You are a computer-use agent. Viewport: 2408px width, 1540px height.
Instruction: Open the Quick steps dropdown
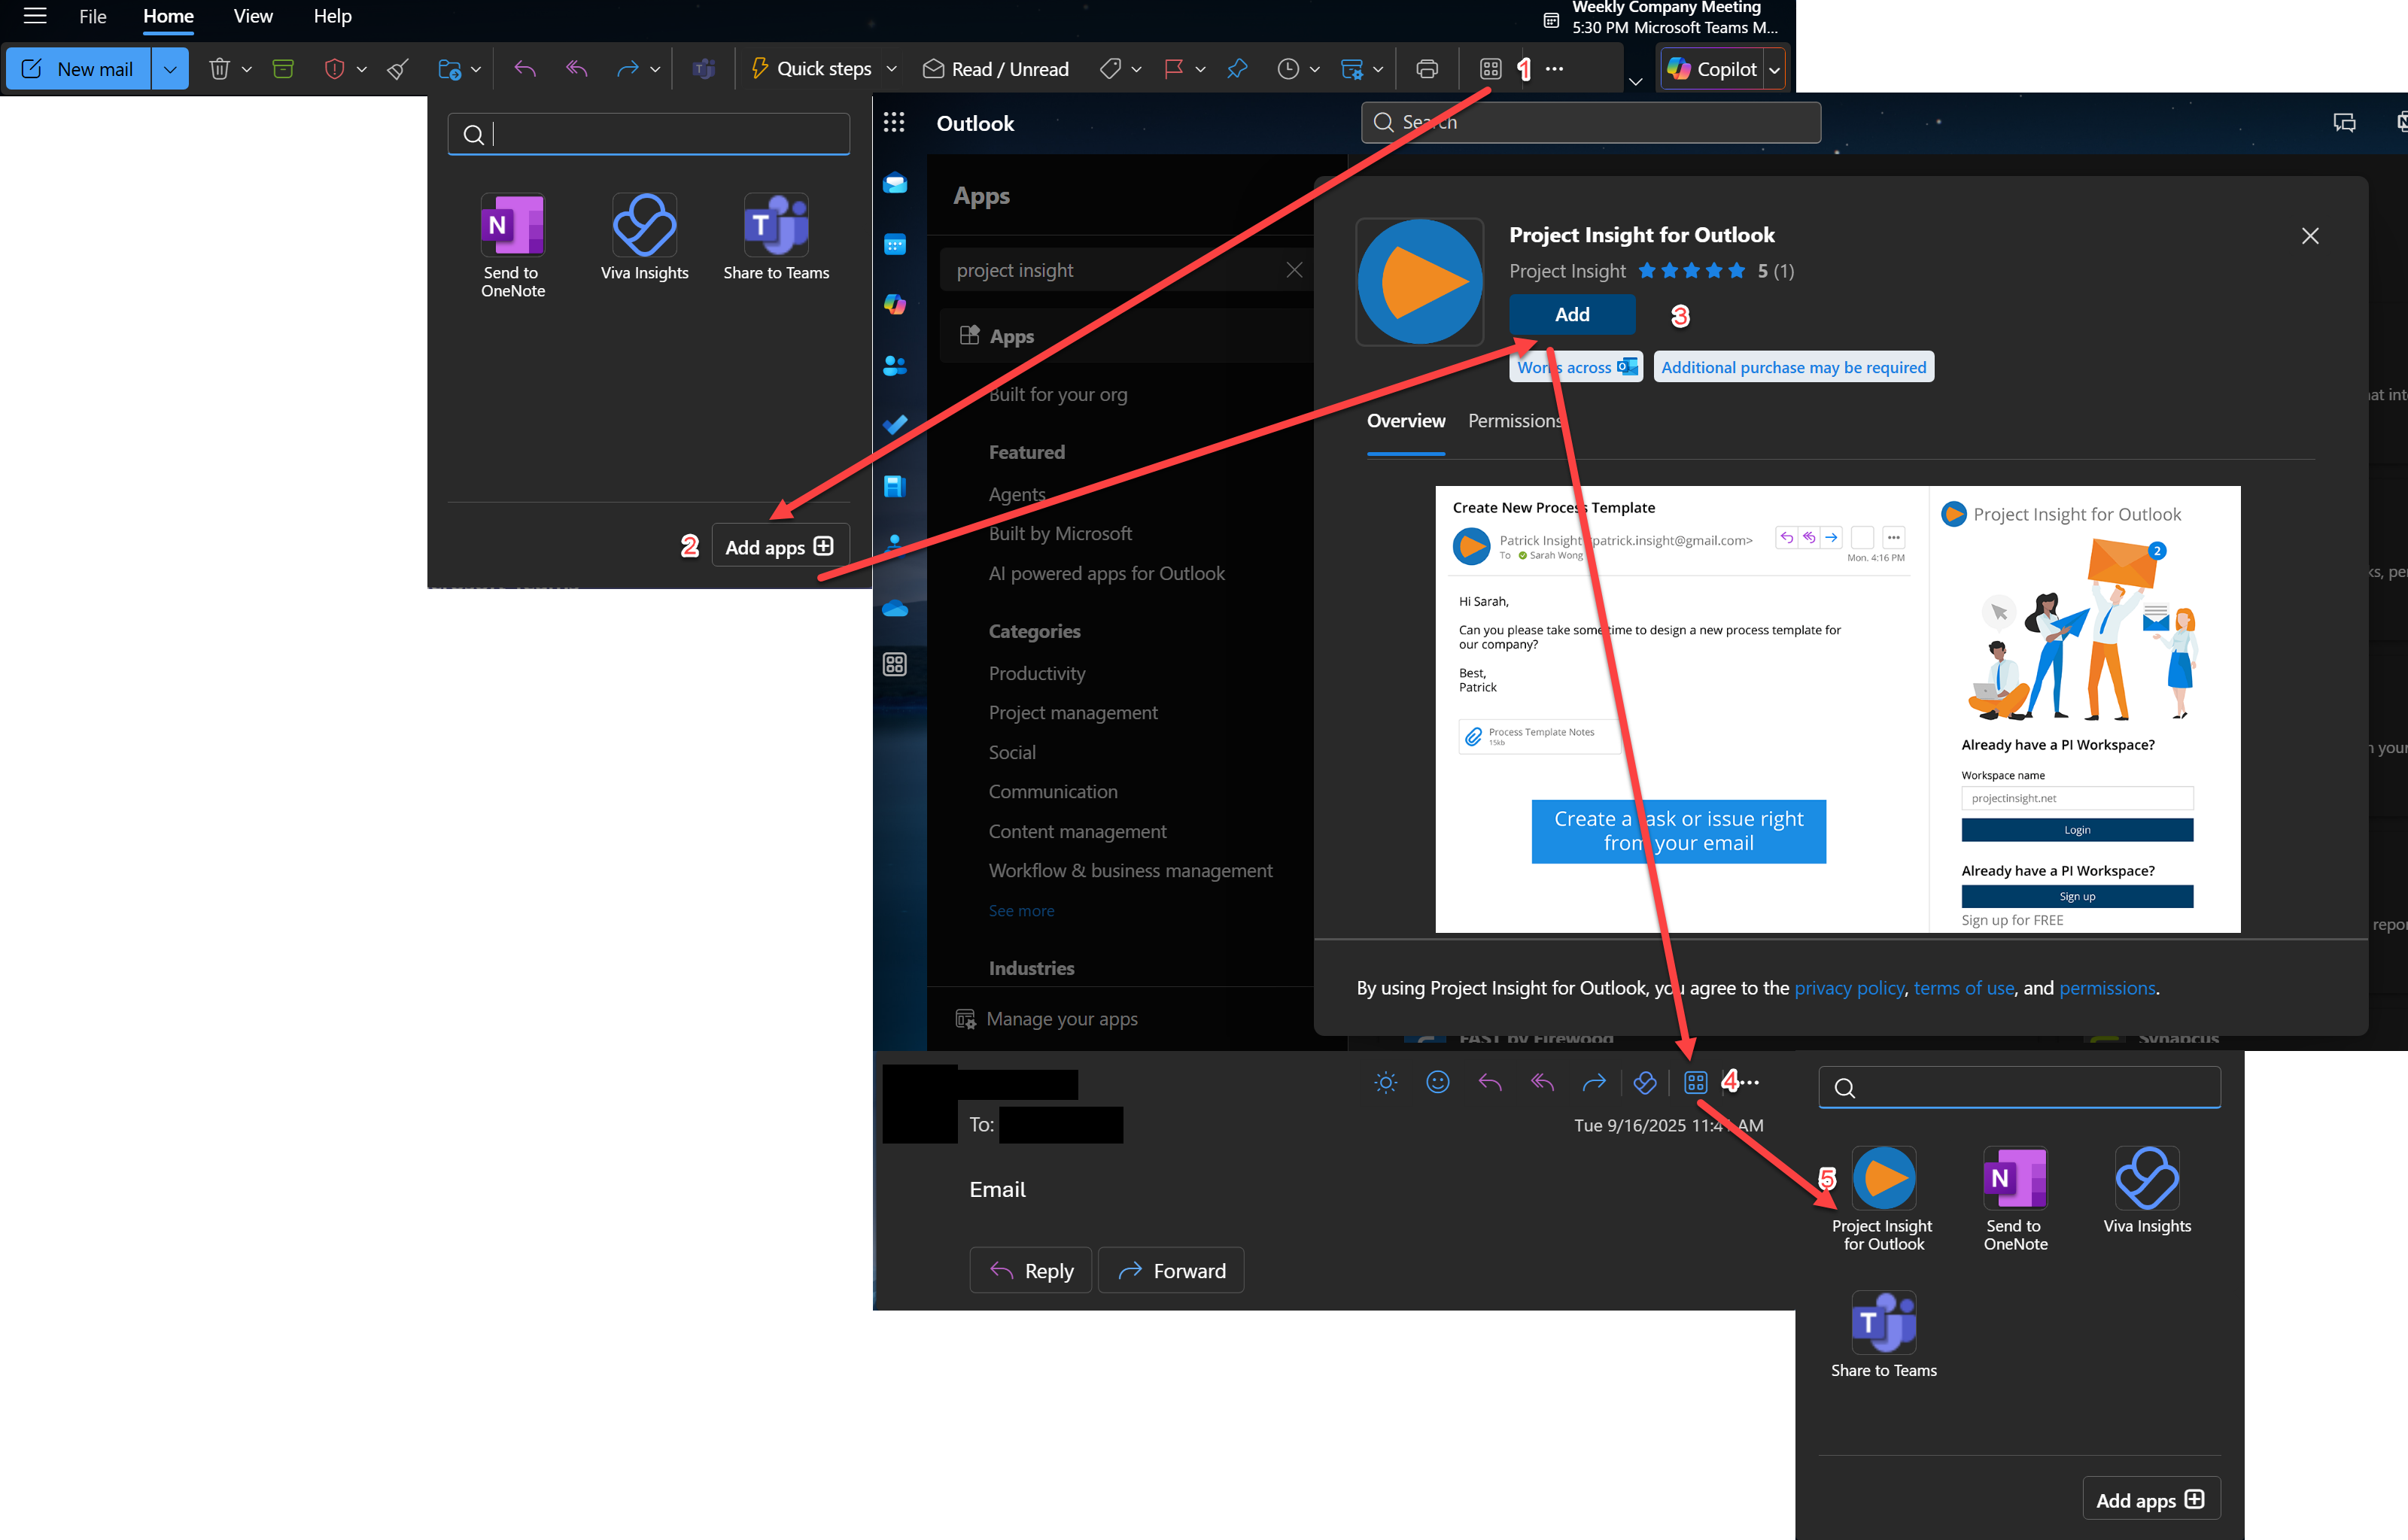[893, 68]
